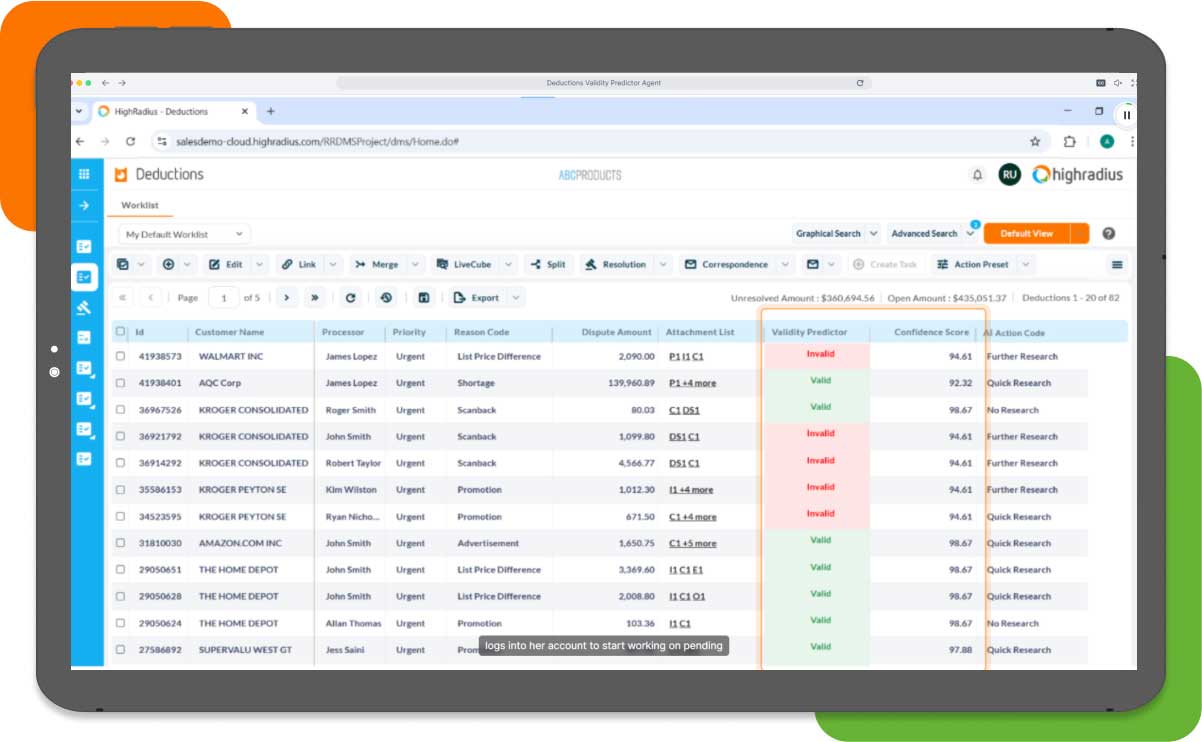Click the help question mark icon
The height and width of the screenshot is (742, 1202).
[1109, 234]
